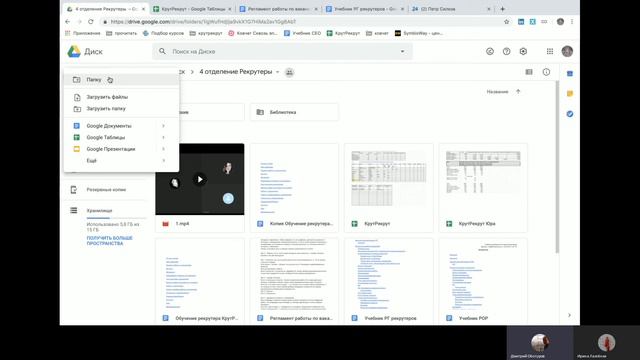Expand Google Документы submenu arrow
640x360 pixels.
[x=164, y=126]
